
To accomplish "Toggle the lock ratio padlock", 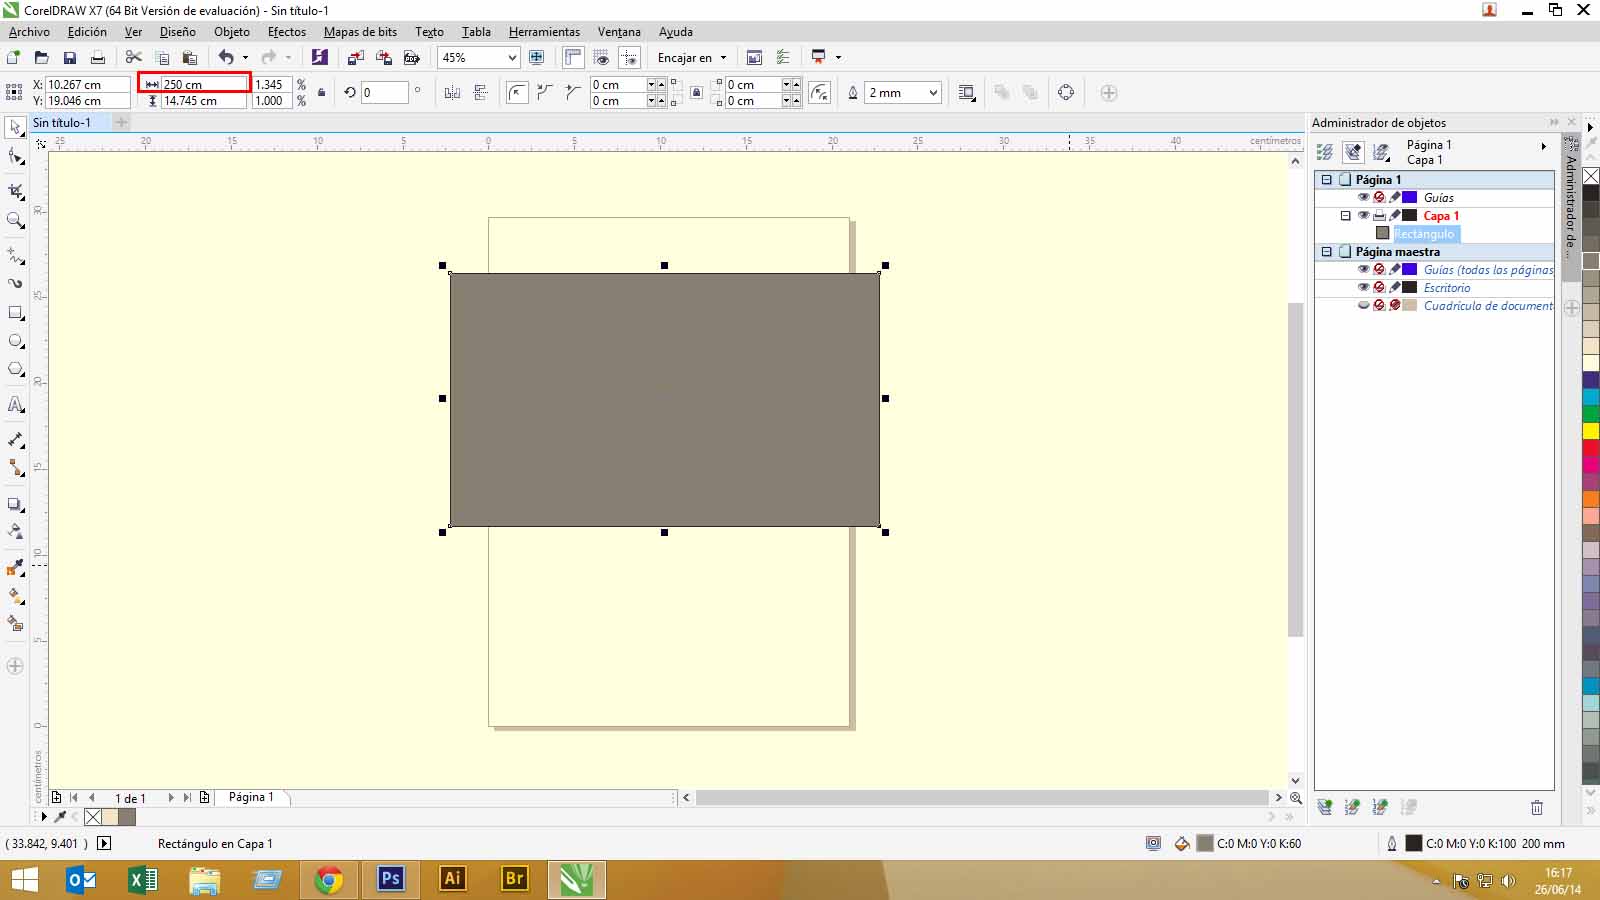I will pos(321,93).
